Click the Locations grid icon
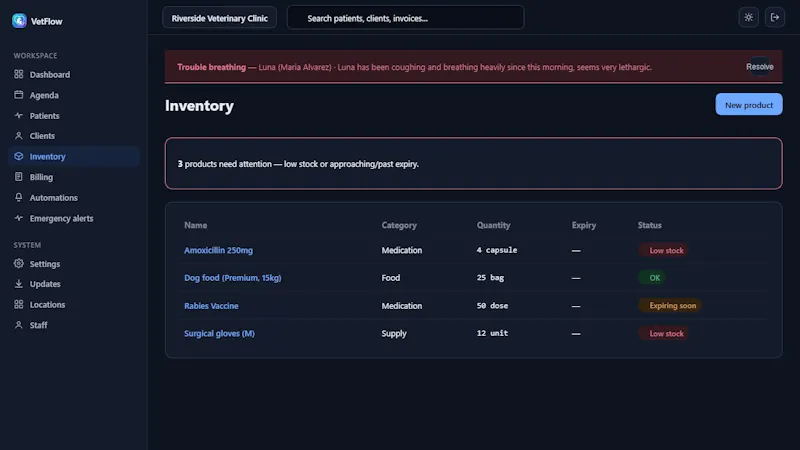 click(x=19, y=304)
